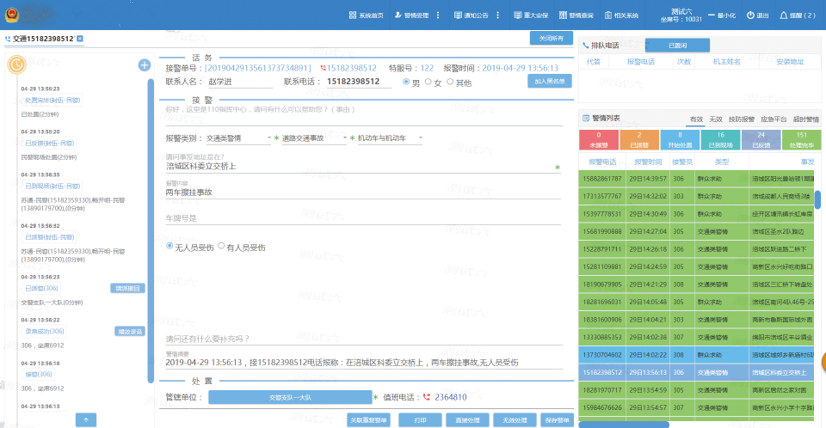Viewport: 826px width, 428px height.
Task: Close the 交通15182398512 tab
Action: point(80,39)
